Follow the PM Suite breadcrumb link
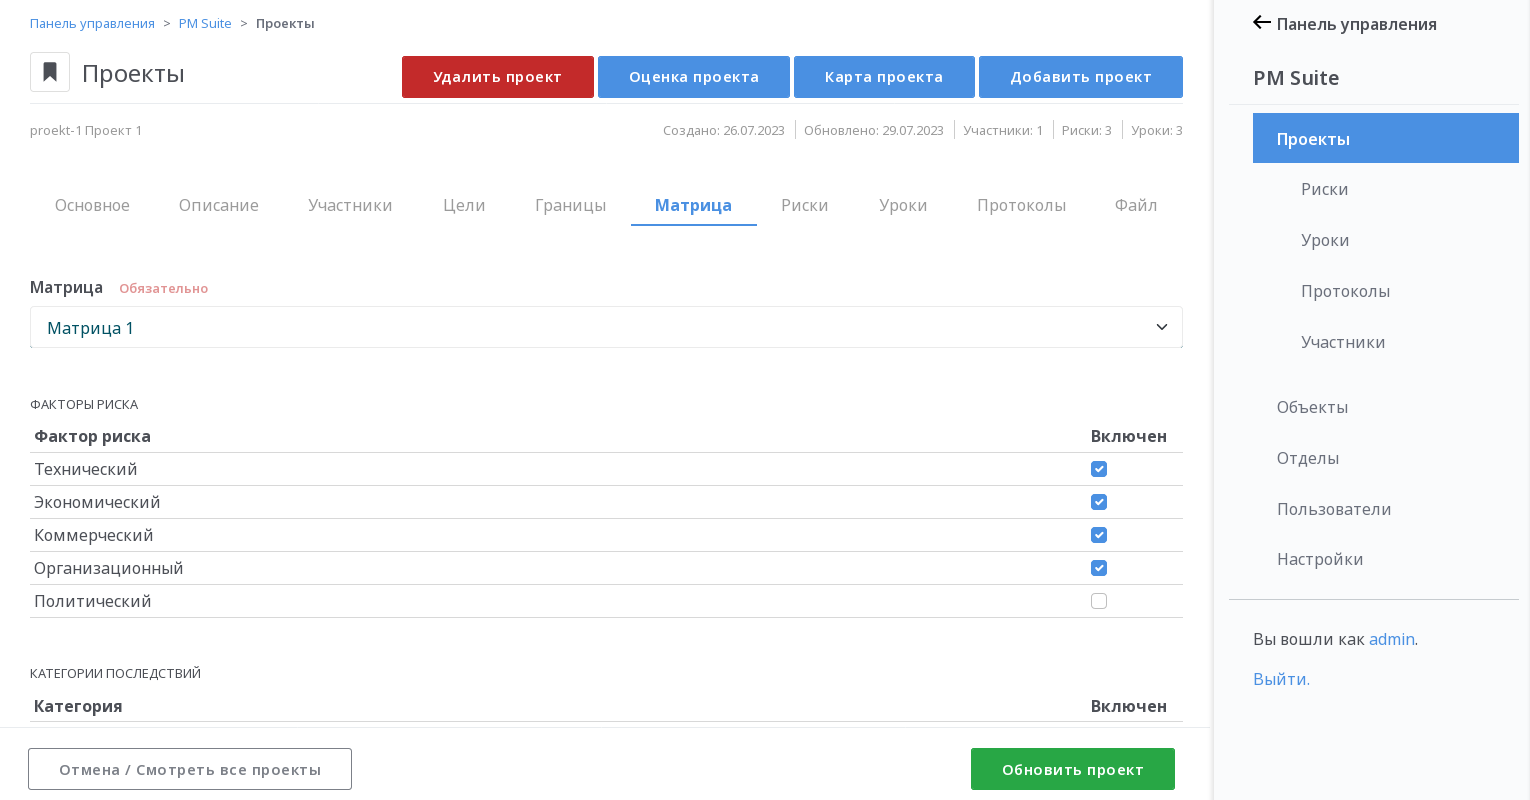 [x=205, y=23]
